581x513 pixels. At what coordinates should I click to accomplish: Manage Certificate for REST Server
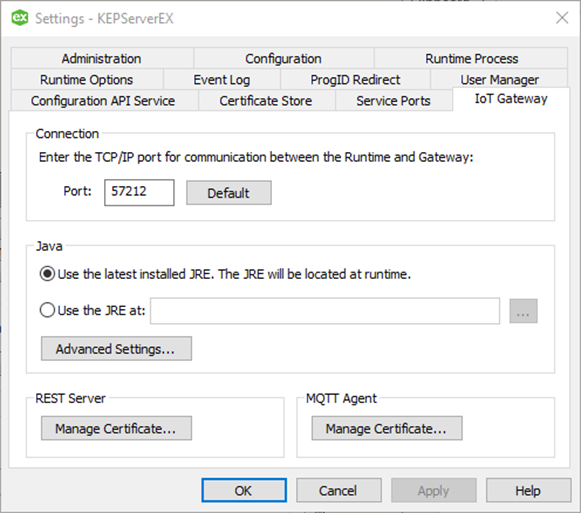click(x=116, y=428)
